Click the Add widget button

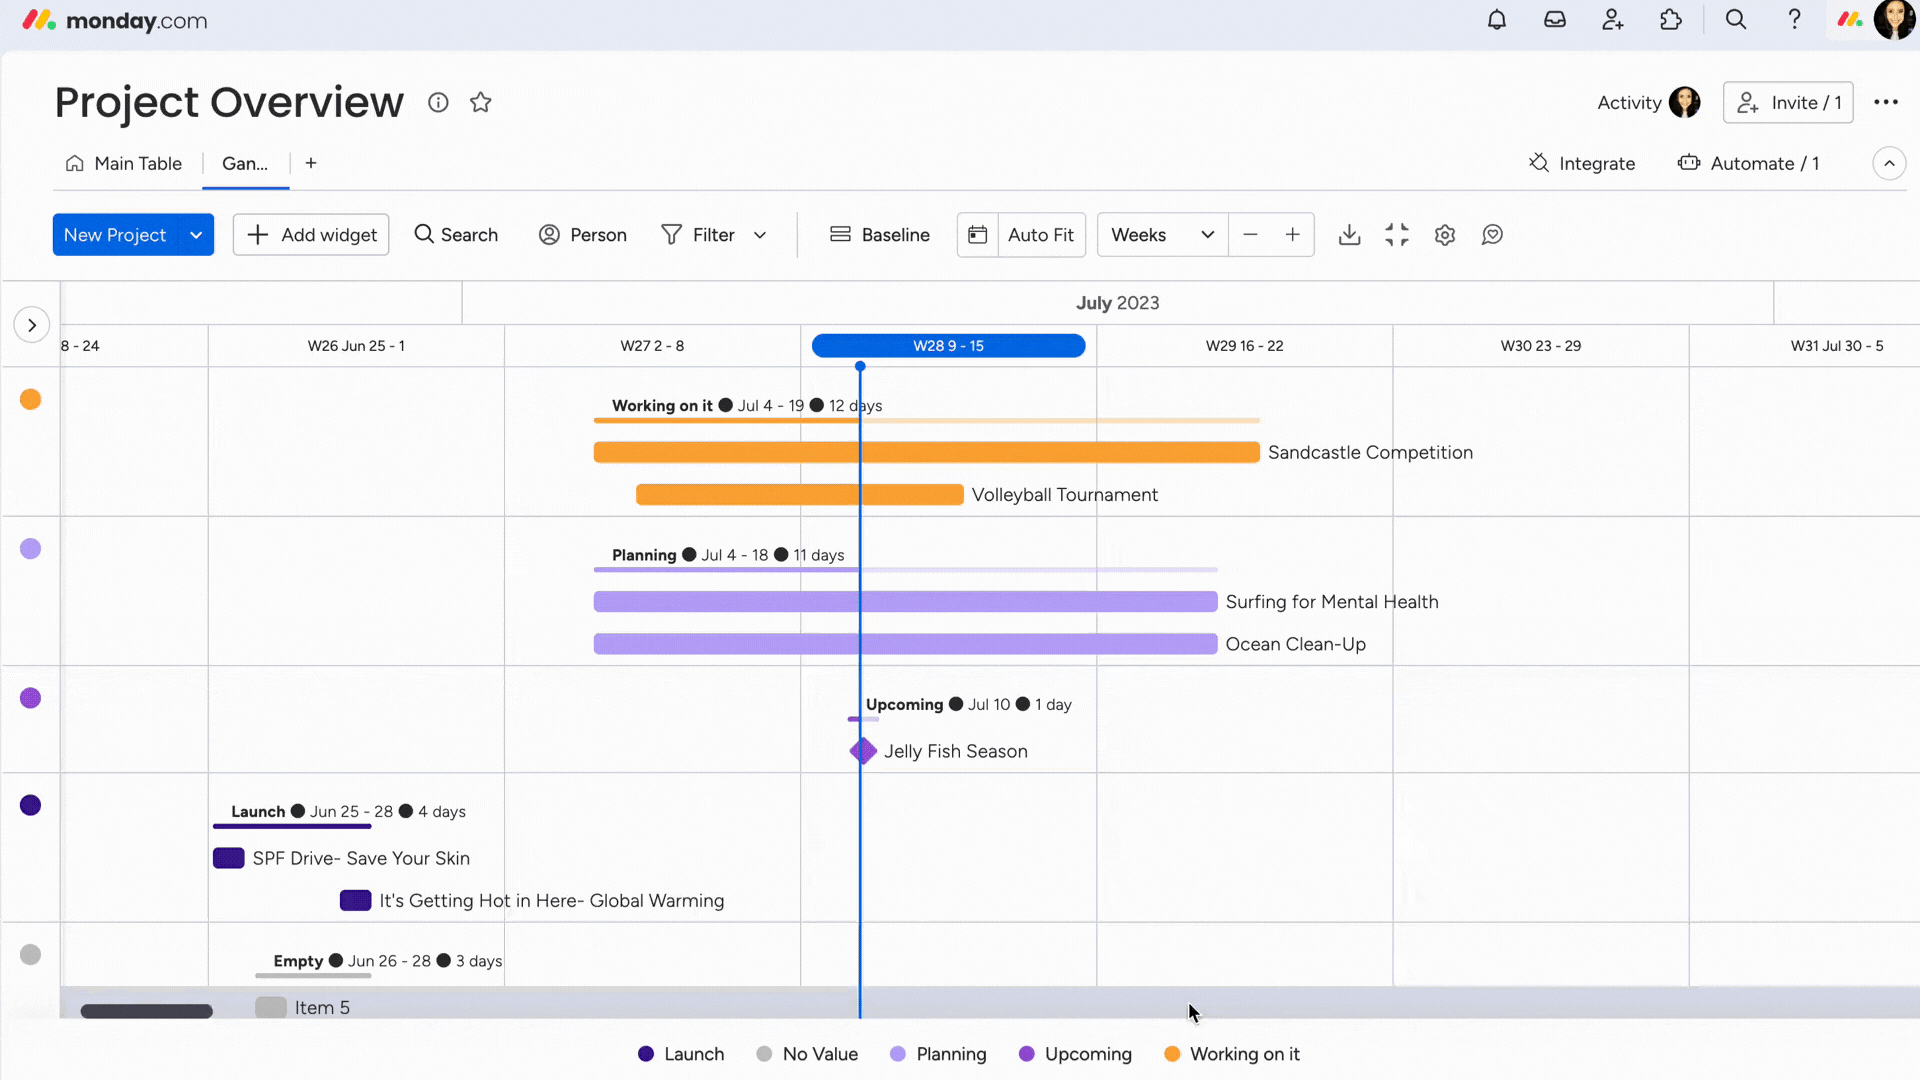(x=311, y=235)
